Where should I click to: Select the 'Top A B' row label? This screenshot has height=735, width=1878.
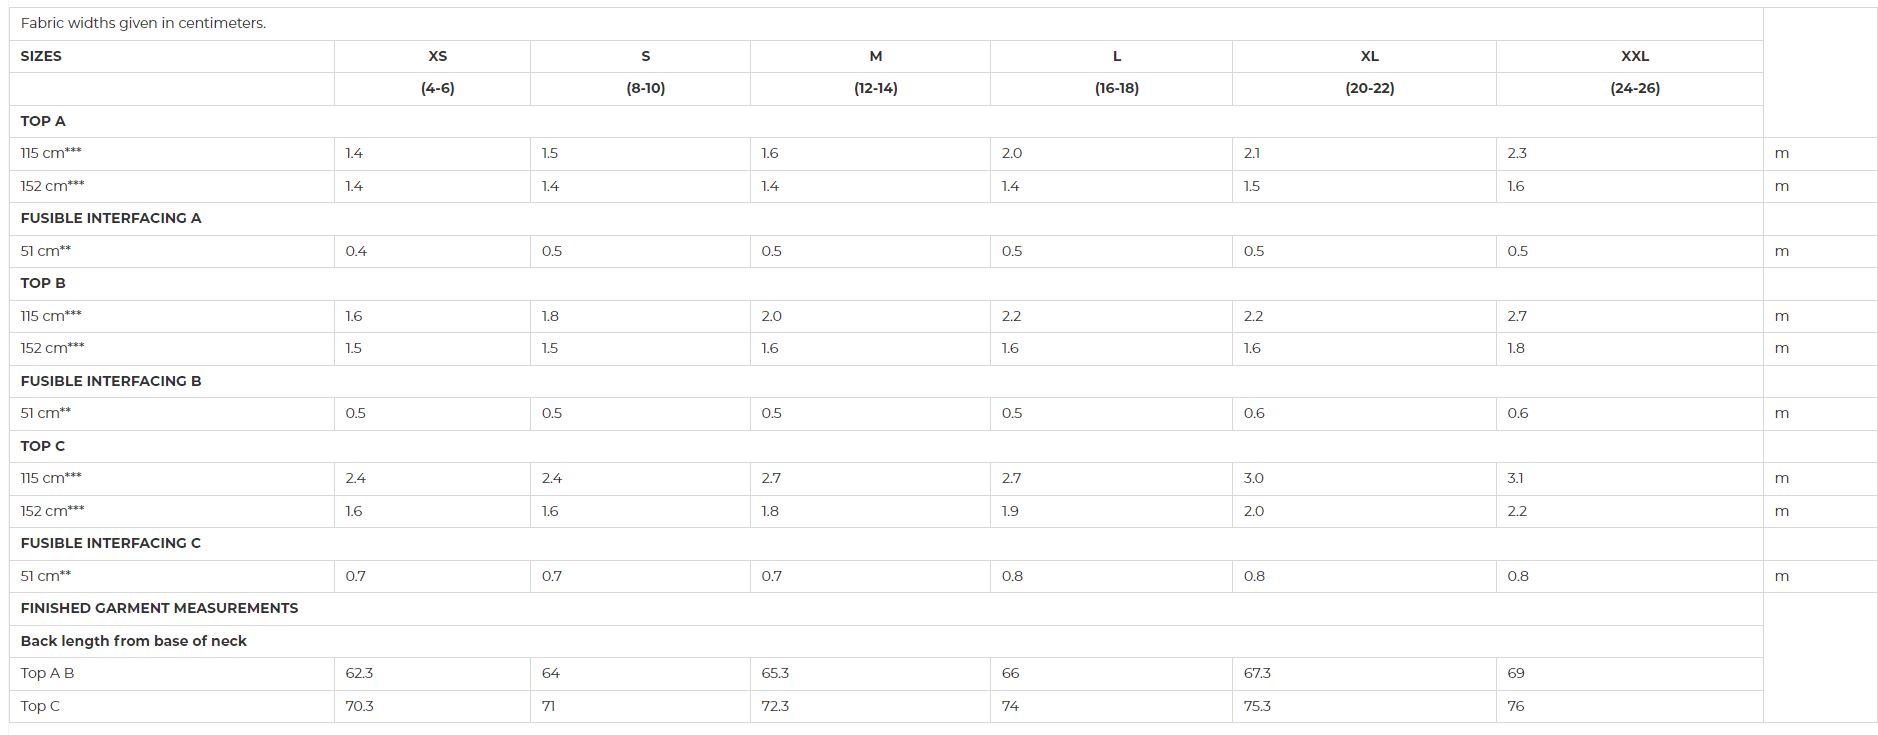pyautogui.click(x=47, y=673)
